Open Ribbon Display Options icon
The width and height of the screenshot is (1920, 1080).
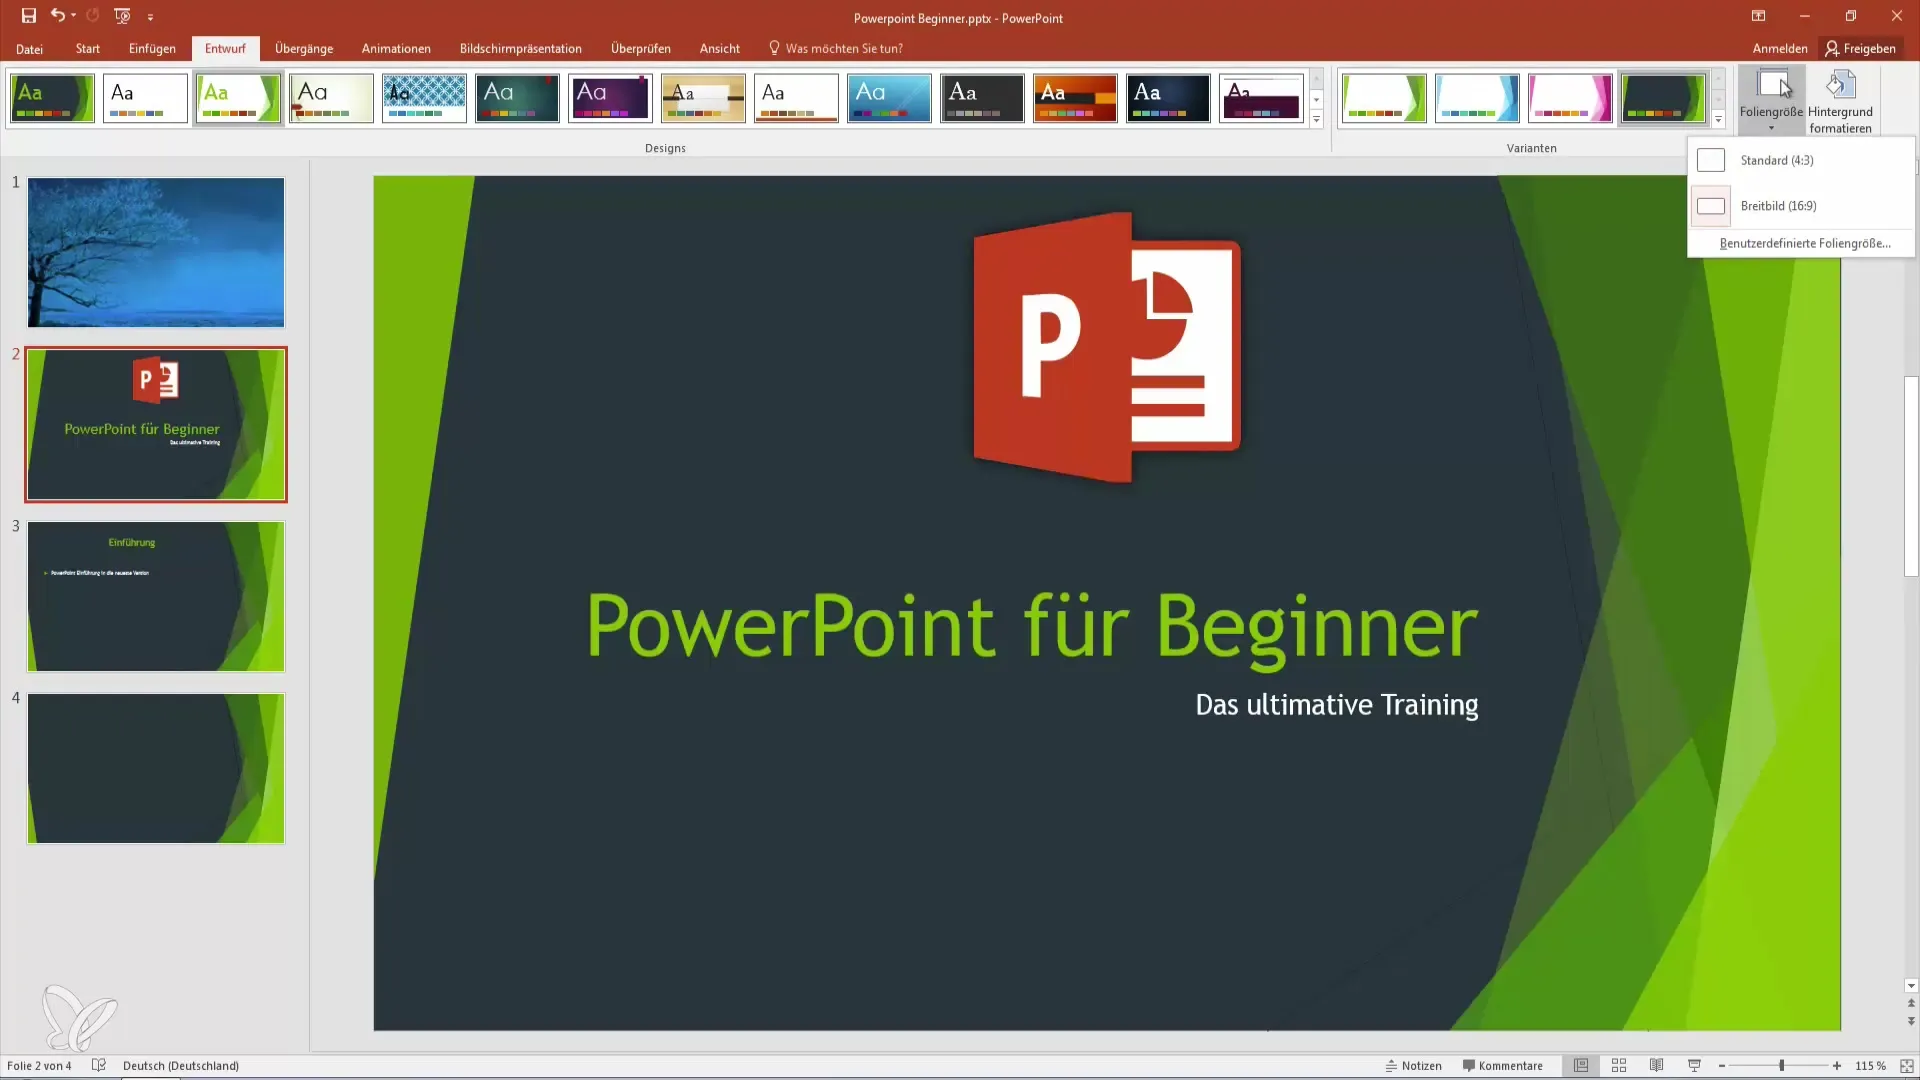point(1758,16)
